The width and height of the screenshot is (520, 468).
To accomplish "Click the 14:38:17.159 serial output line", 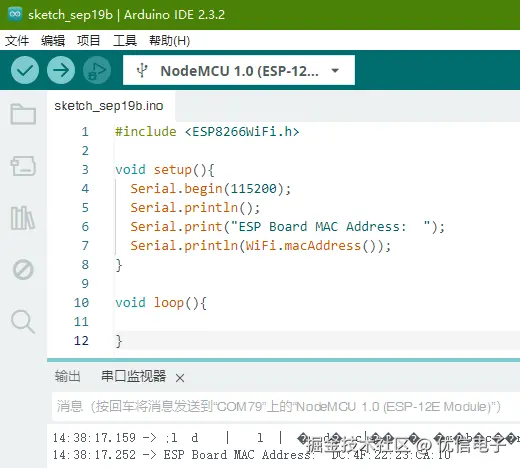I will point(286,437).
